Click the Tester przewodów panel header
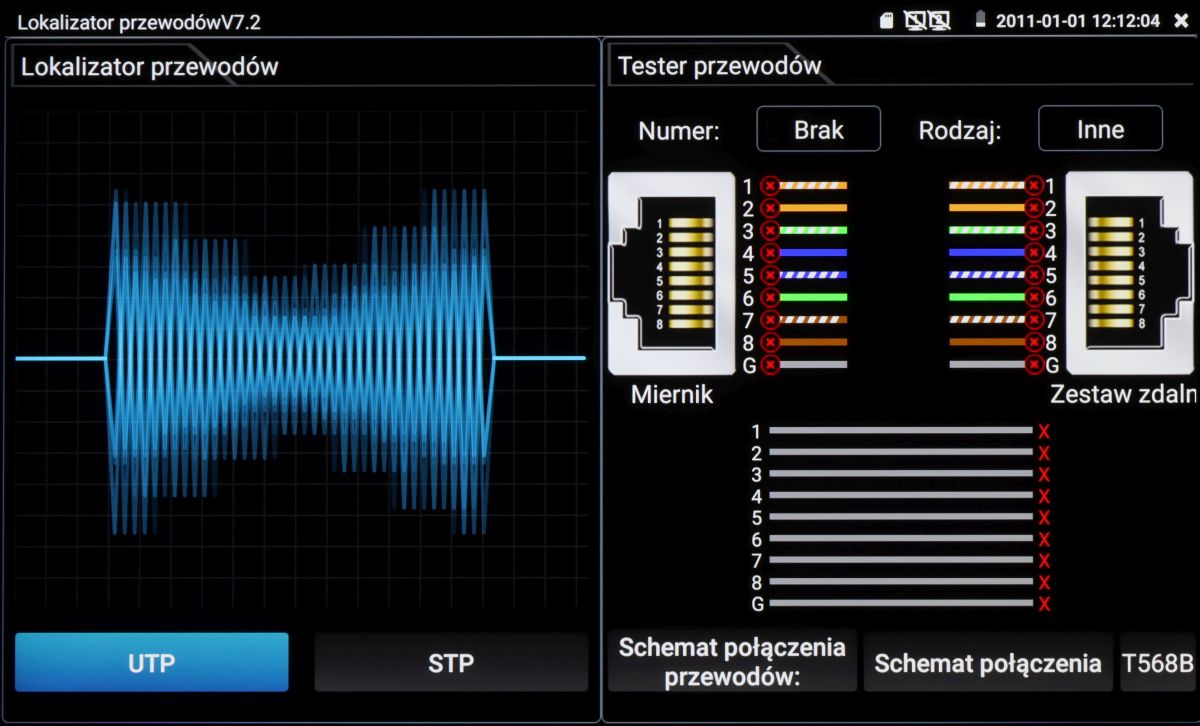1200x726 pixels. (x=720, y=67)
